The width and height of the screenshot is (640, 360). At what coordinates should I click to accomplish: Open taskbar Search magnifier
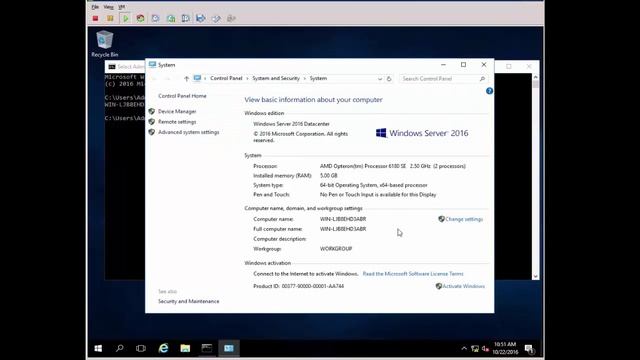(x=120, y=349)
